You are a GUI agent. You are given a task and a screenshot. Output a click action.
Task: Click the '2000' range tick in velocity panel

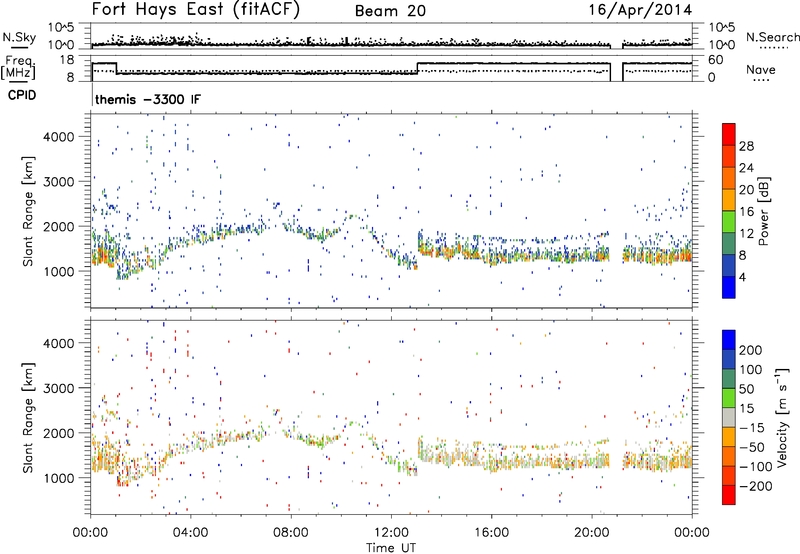59,433
